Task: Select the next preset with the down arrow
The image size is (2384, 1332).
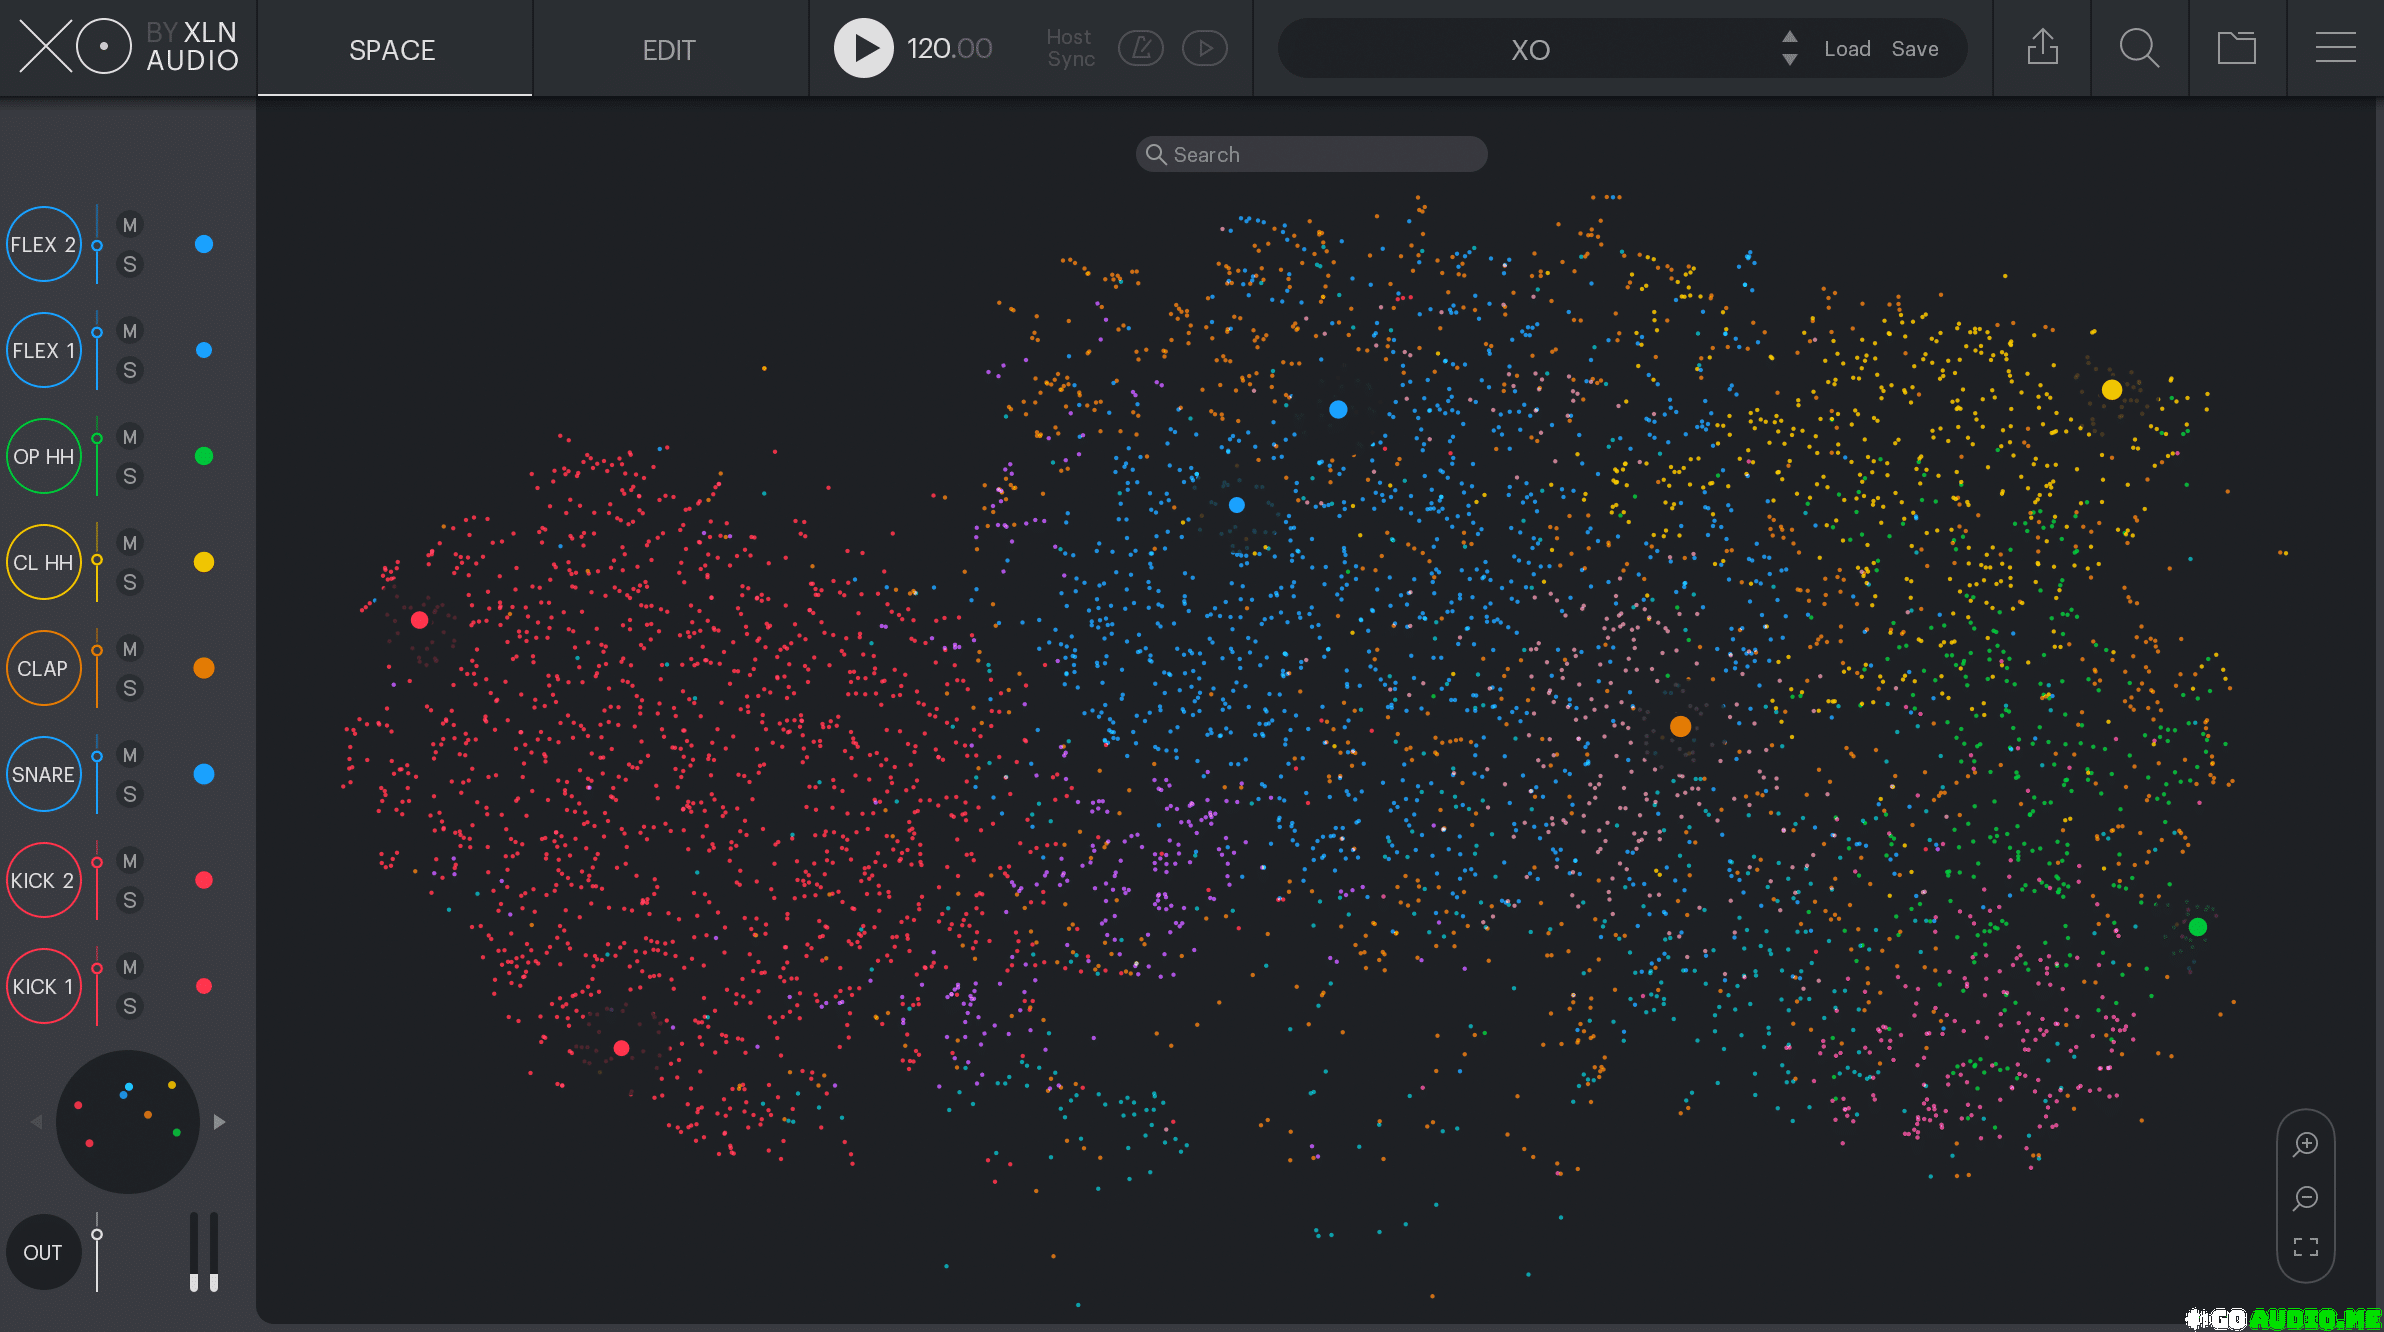Action: pyautogui.click(x=1790, y=61)
